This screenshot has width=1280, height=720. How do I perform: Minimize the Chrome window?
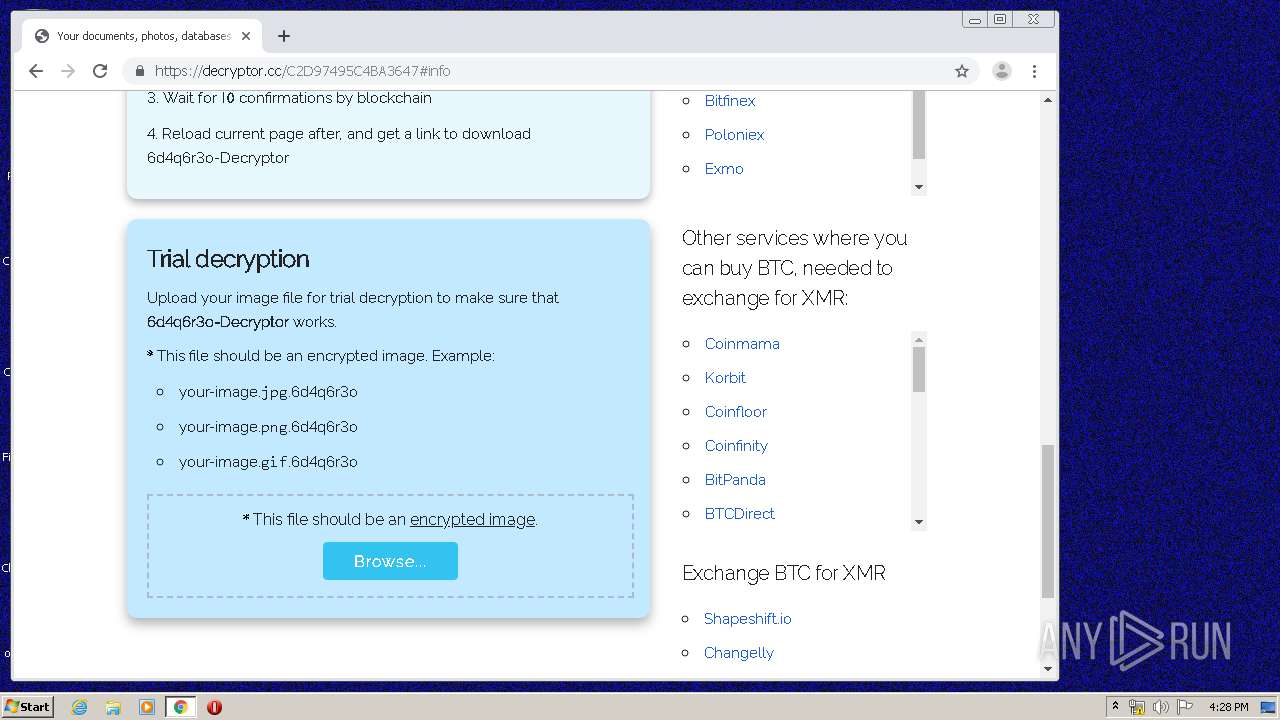coord(974,19)
